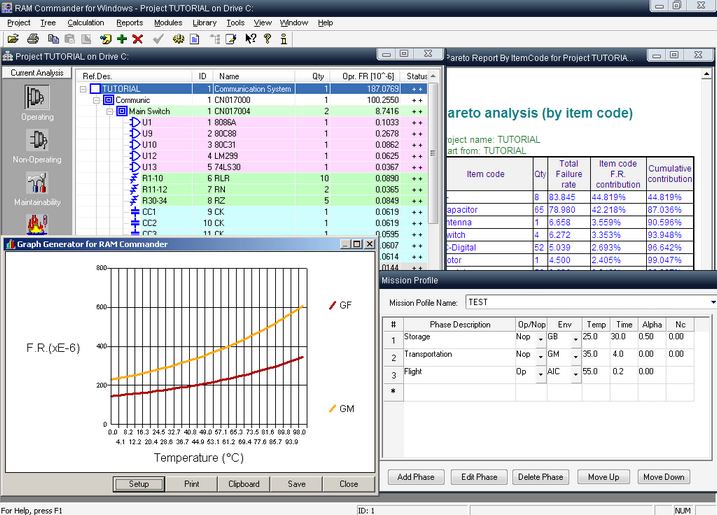The width and height of the screenshot is (717, 515).
Task: Activate context help arrow-question icon
Action: click(251, 39)
